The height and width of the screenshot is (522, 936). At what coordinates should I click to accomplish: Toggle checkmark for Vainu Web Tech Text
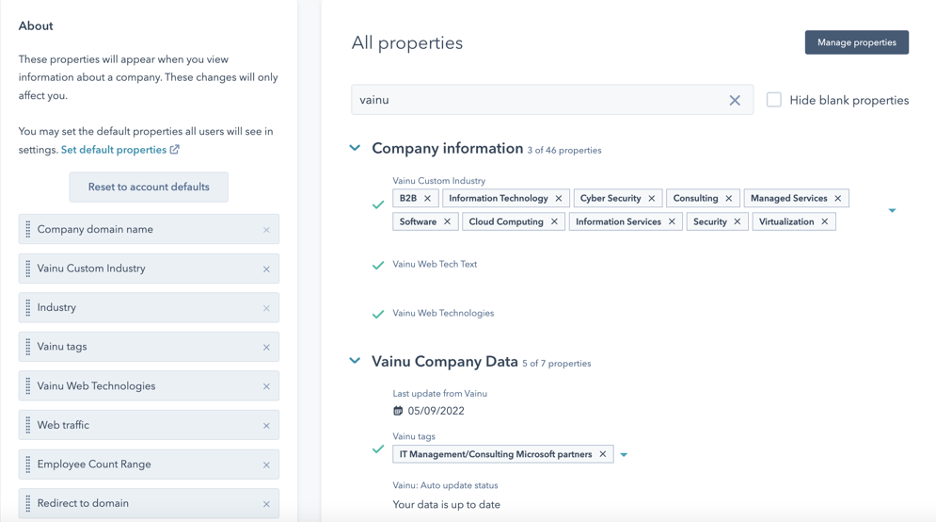(x=378, y=266)
